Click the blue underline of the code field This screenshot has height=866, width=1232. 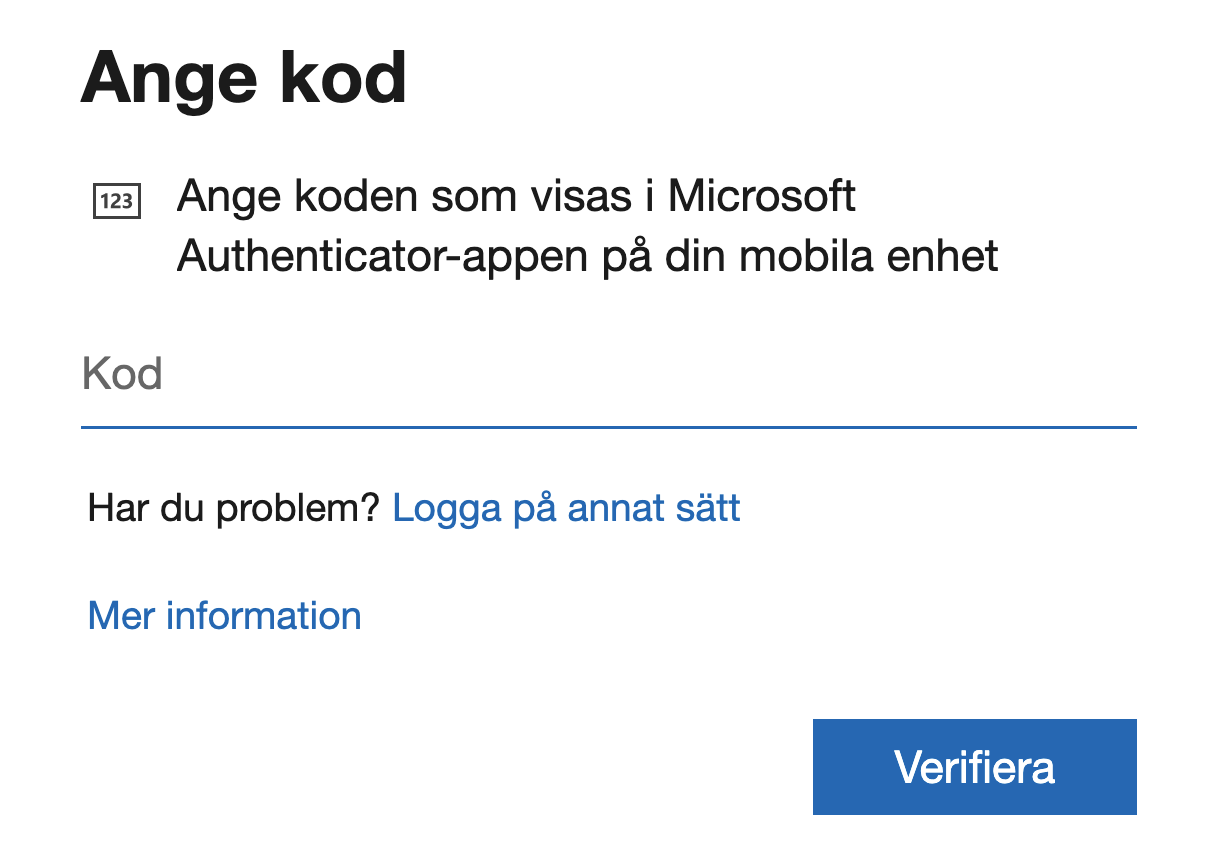click(608, 427)
